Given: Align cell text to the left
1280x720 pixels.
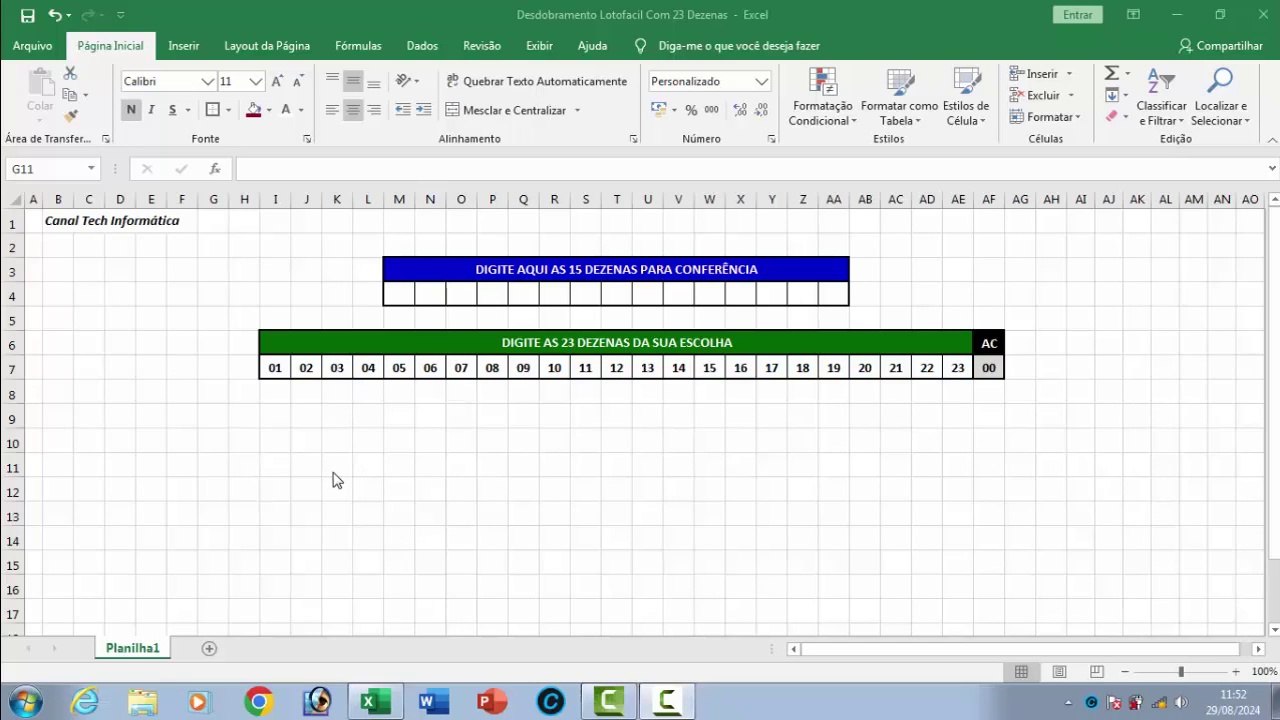Looking at the screenshot, I should [332, 110].
